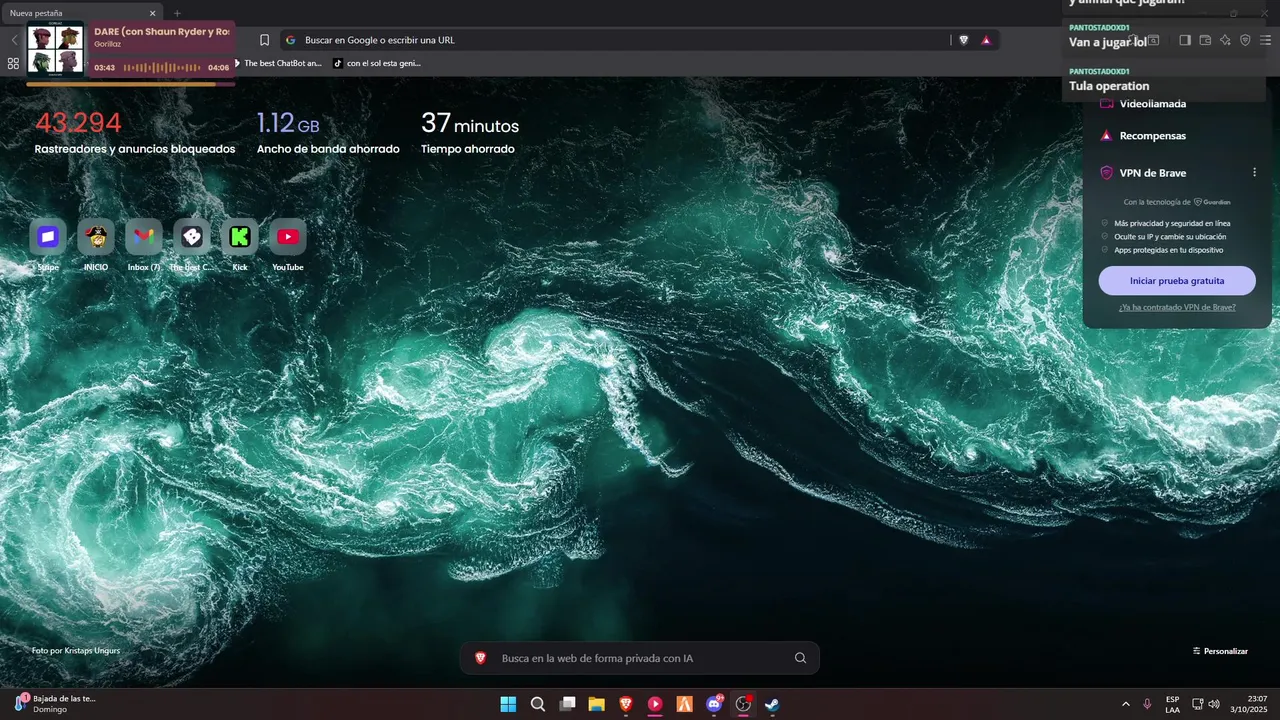Open Steam from the taskbar
The width and height of the screenshot is (1280, 720).
[x=772, y=704]
